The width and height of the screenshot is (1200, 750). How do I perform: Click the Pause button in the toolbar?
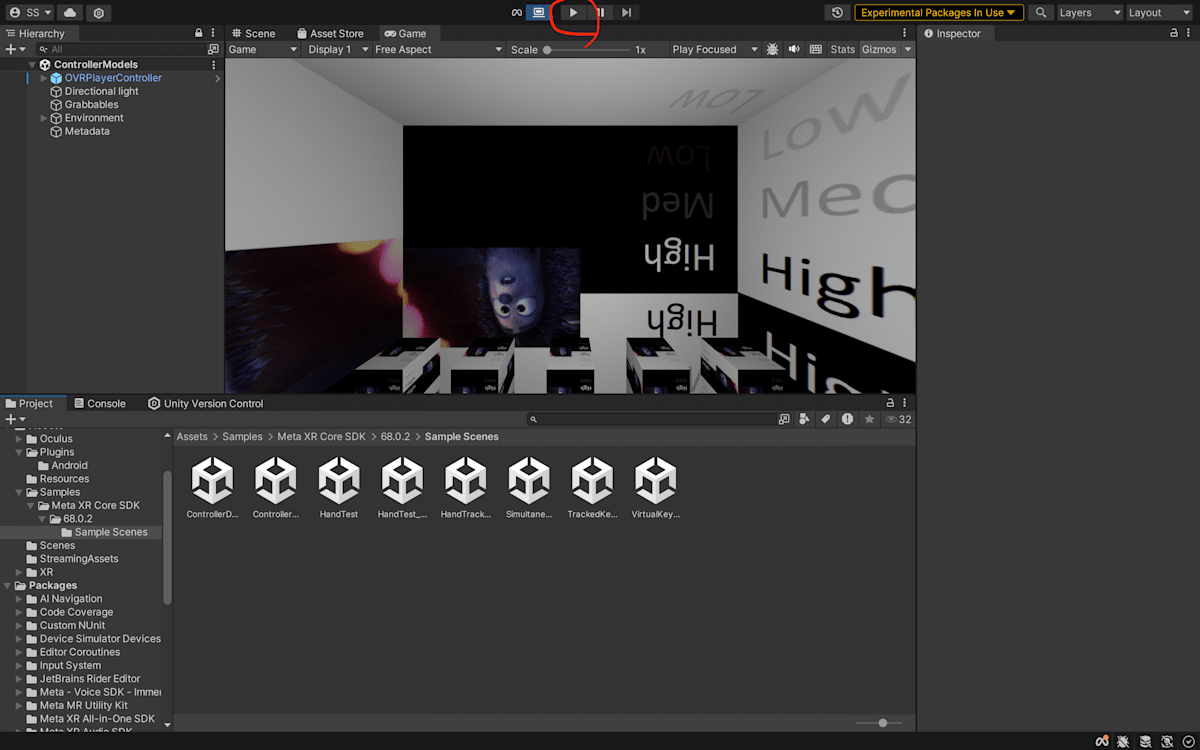[600, 13]
